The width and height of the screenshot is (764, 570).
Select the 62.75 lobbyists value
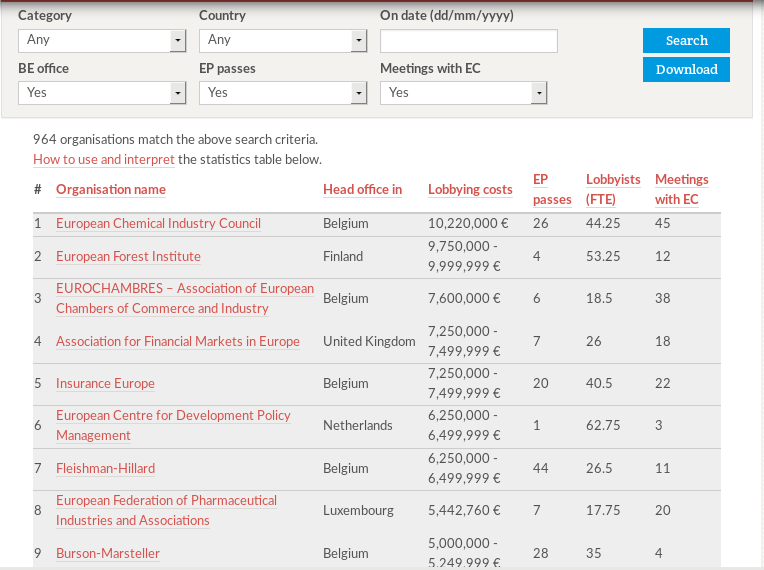click(603, 425)
